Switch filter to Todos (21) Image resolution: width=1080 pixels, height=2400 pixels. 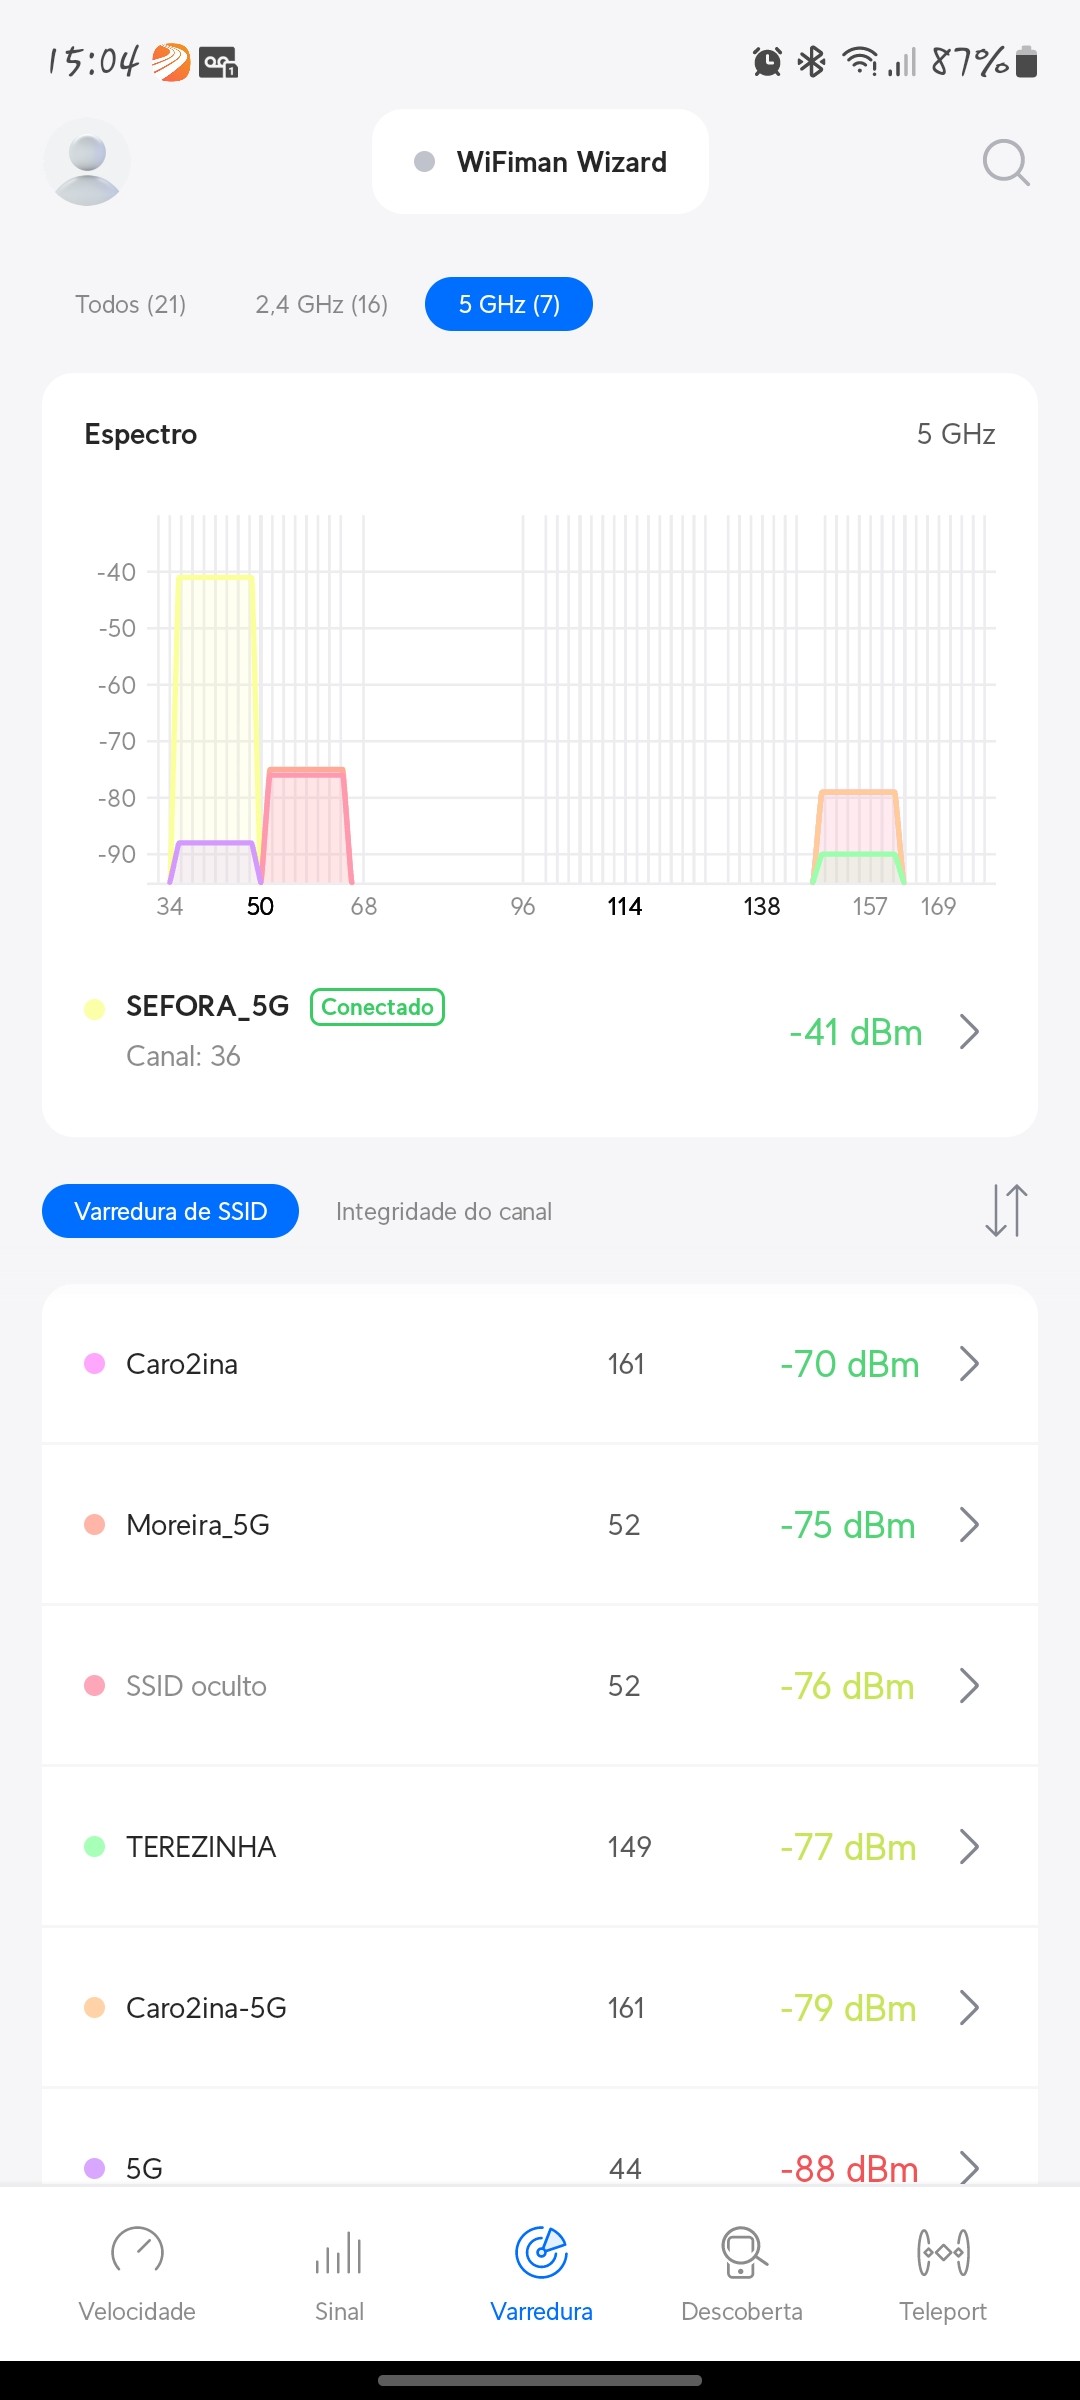point(131,304)
